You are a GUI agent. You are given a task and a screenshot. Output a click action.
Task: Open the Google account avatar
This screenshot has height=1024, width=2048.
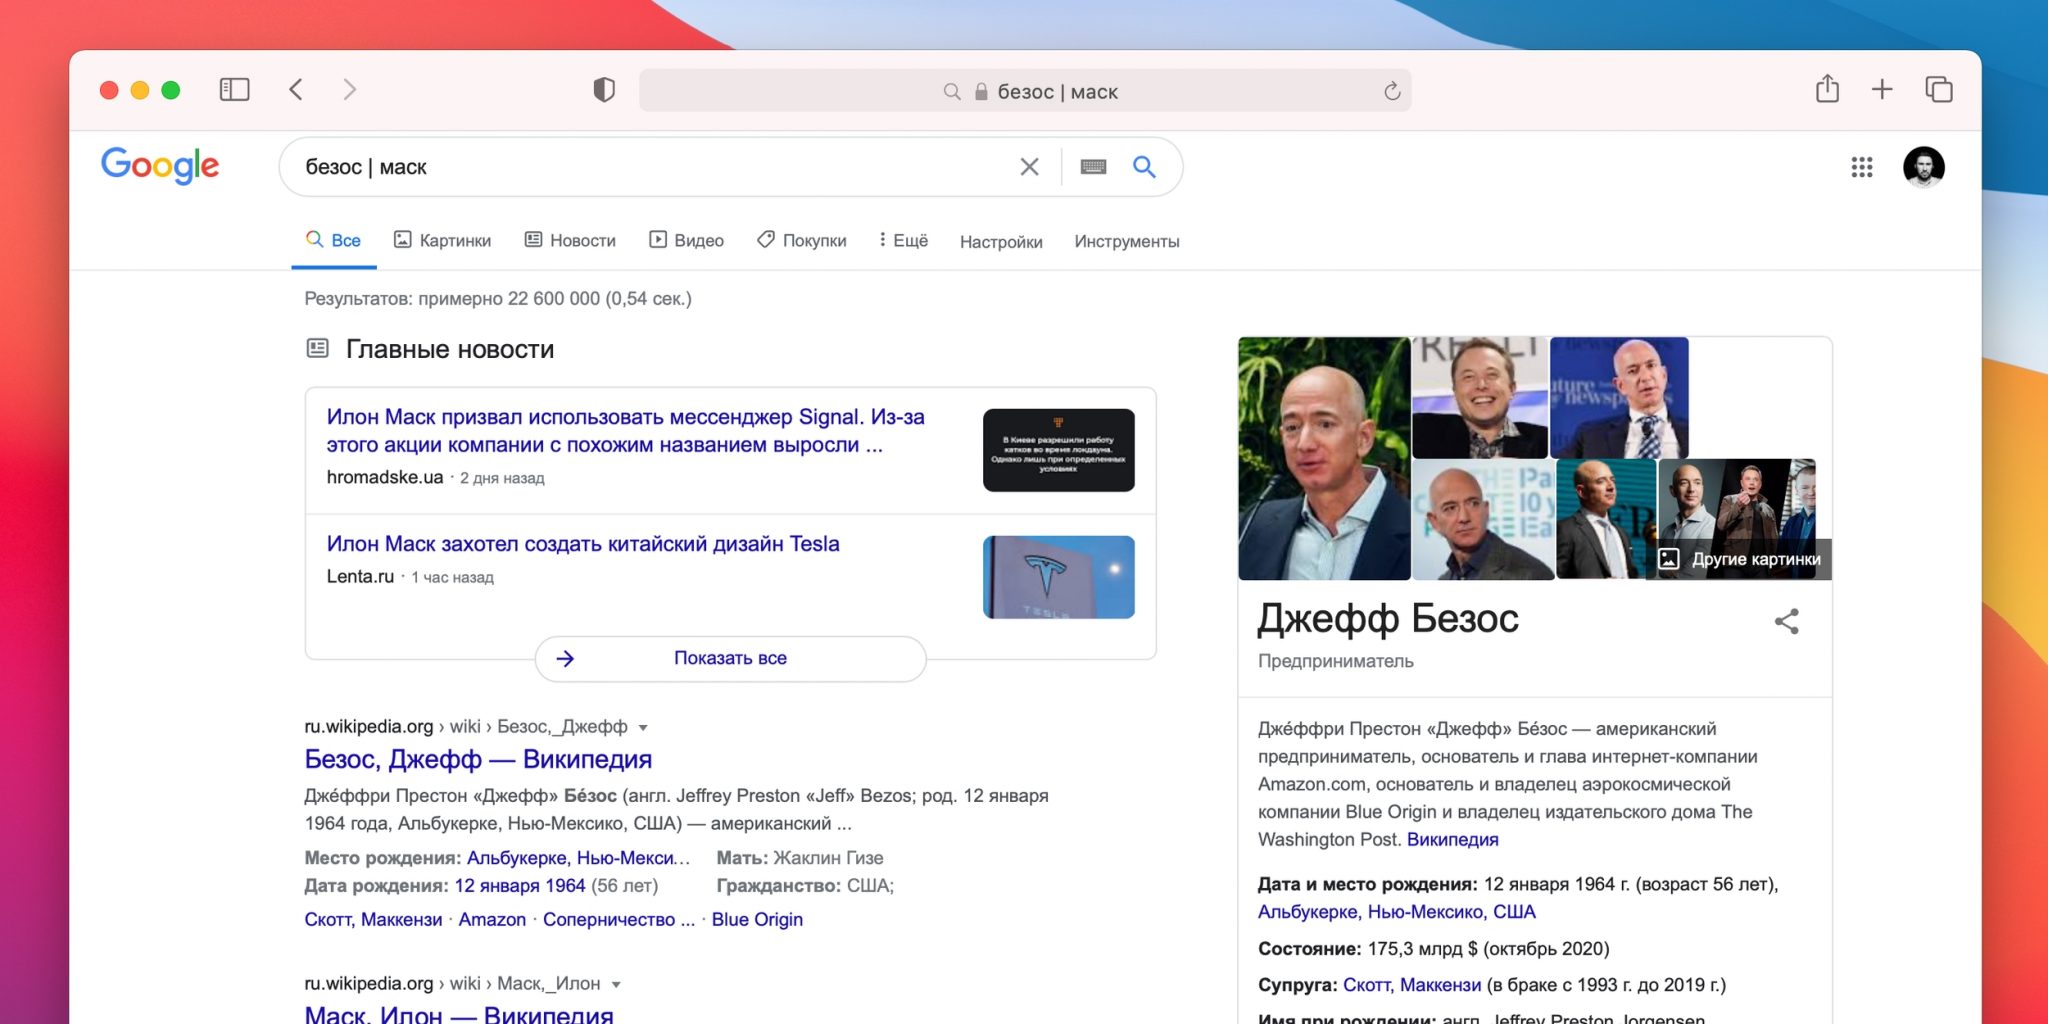click(x=1923, y=167)
